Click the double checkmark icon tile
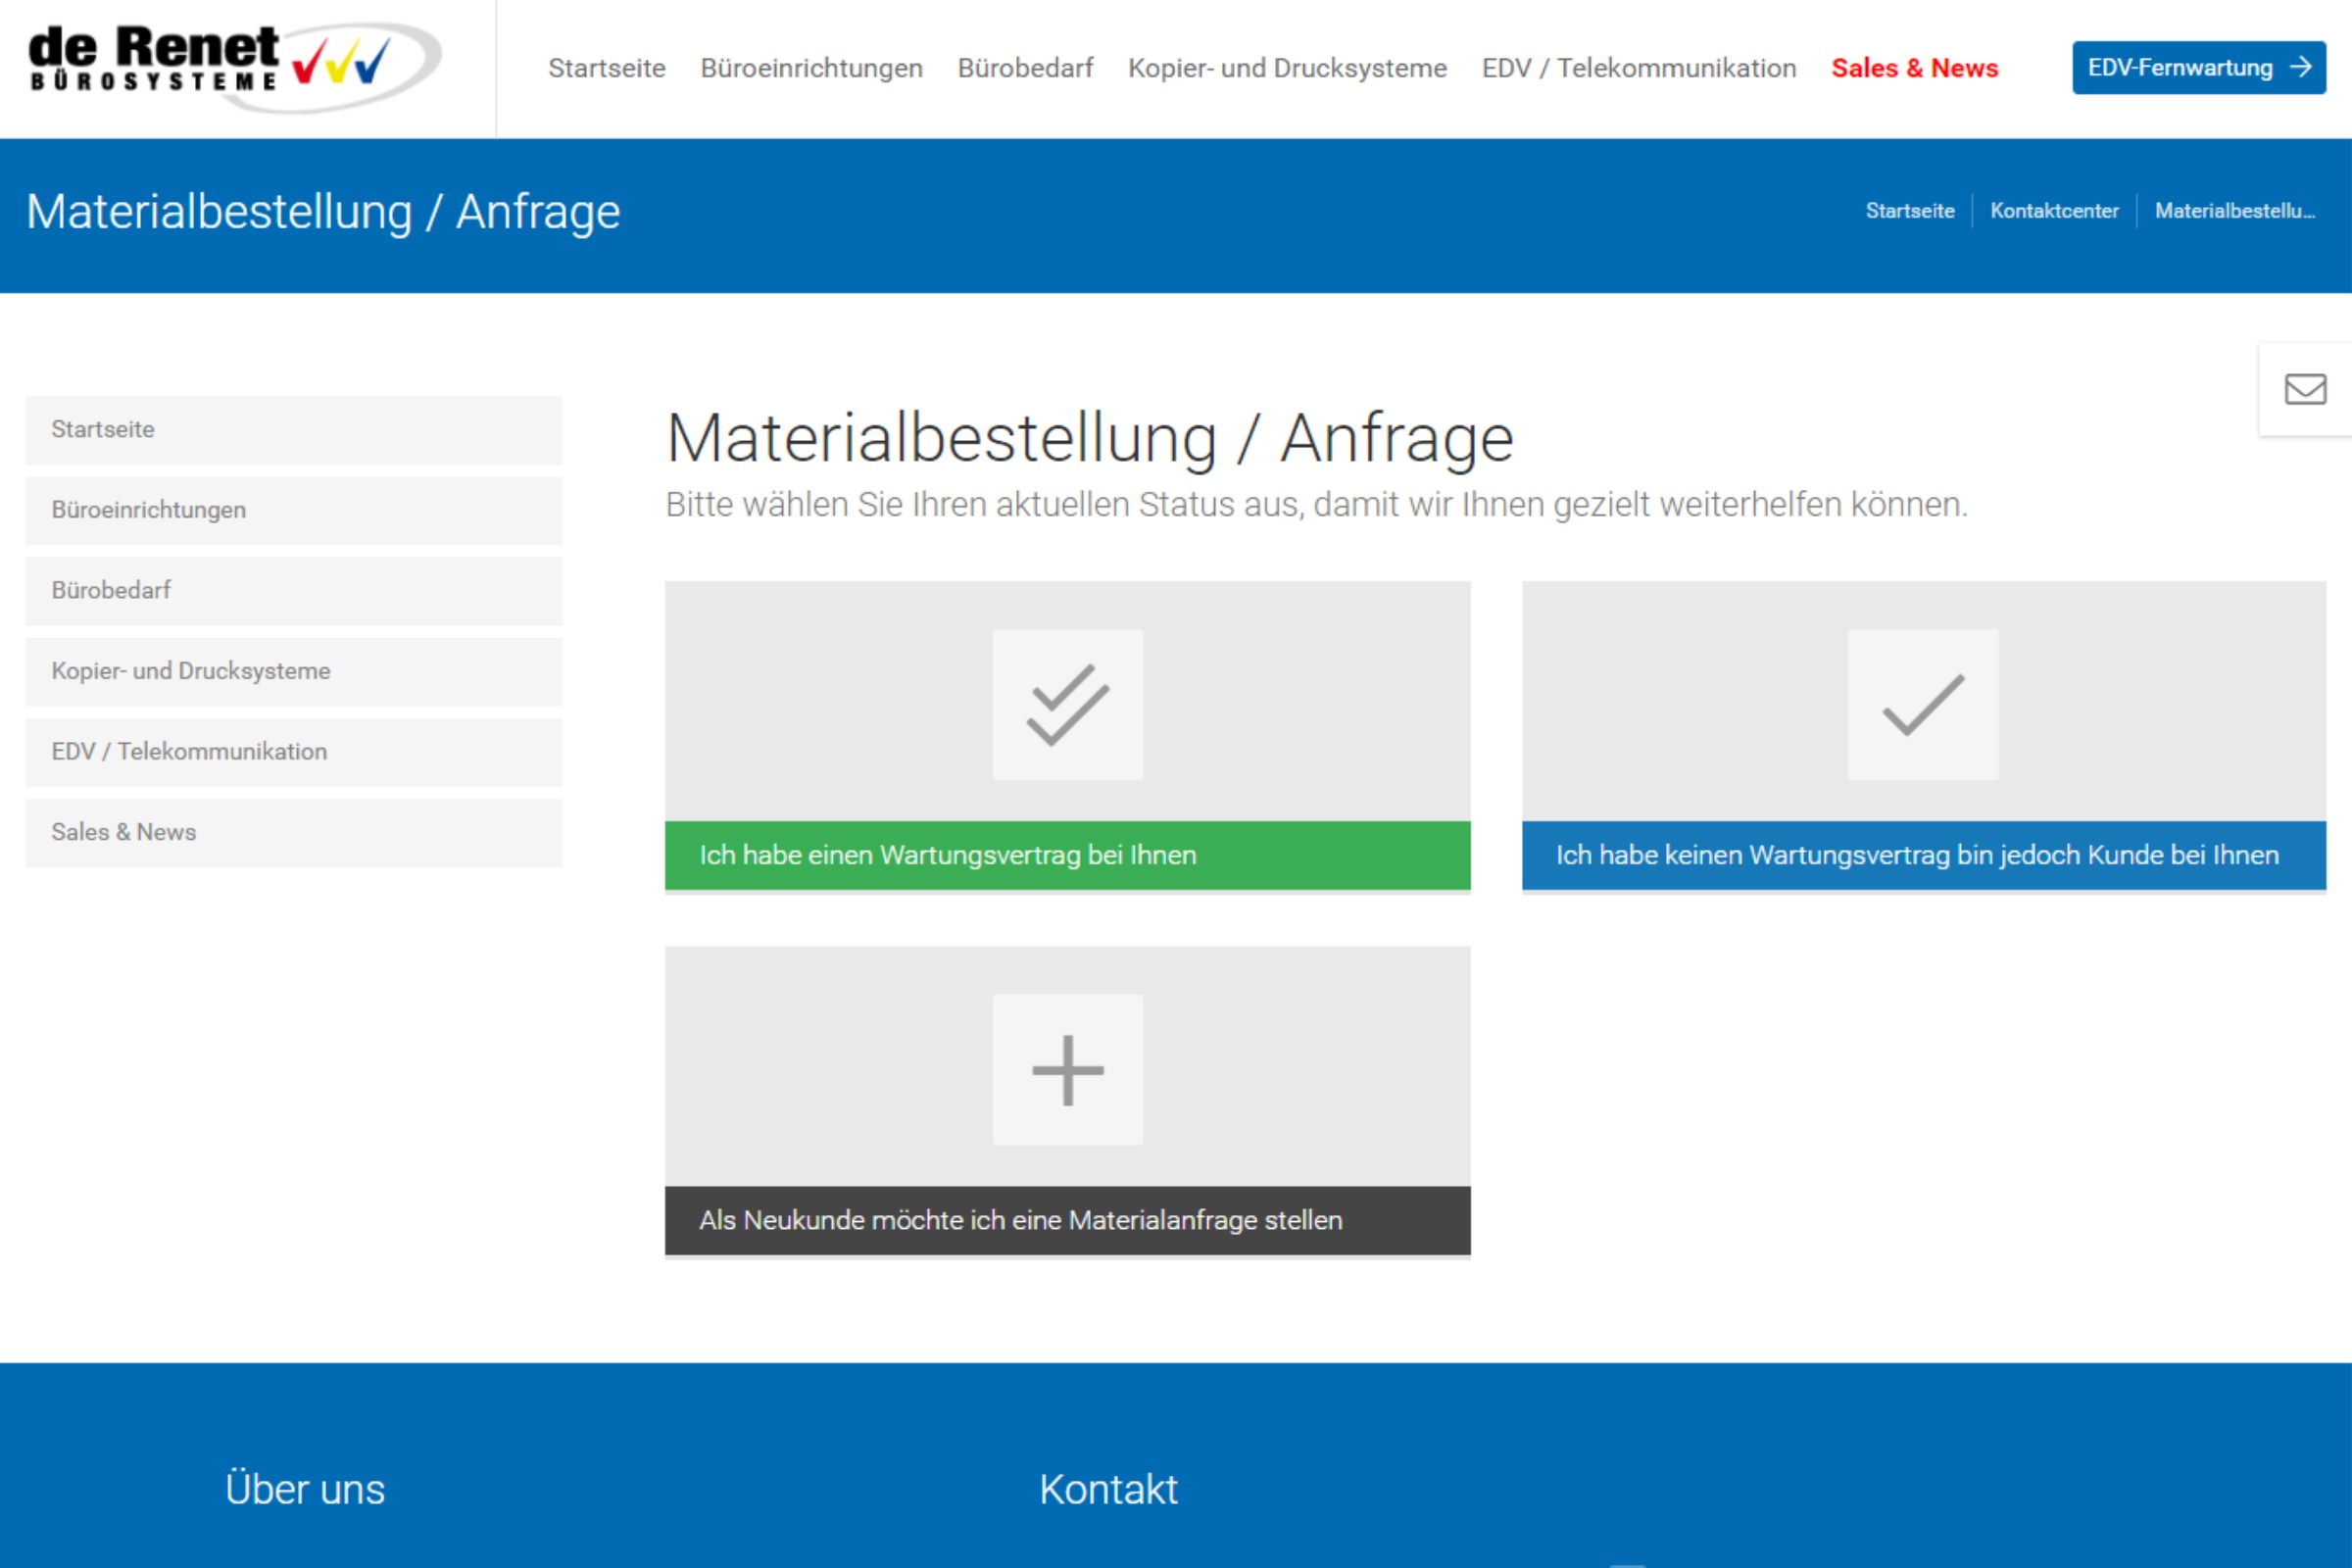The height and width of the screenshot is (1568, 2352). [x=1067, y=704]
